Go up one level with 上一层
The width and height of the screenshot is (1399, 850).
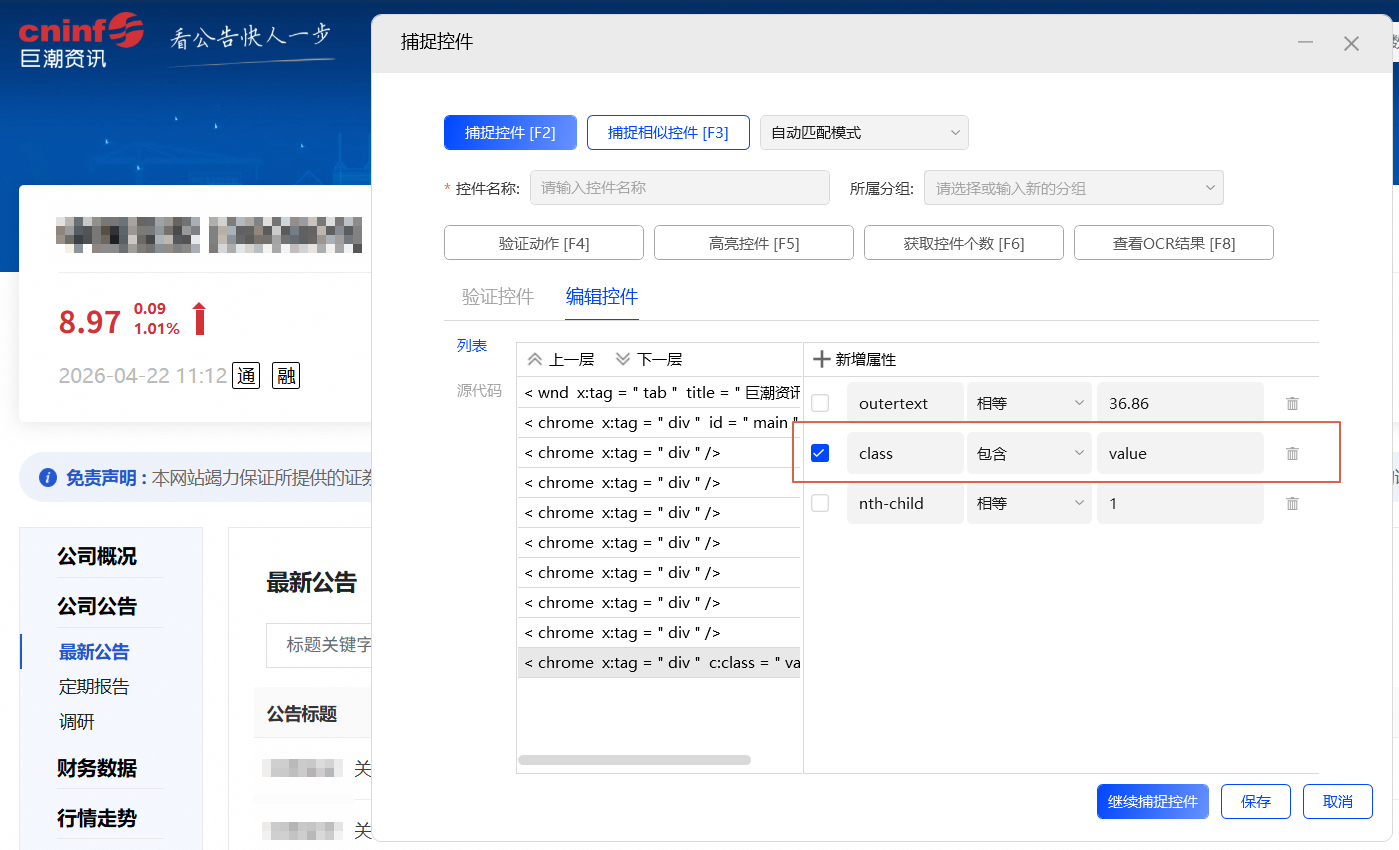[560, 359]
